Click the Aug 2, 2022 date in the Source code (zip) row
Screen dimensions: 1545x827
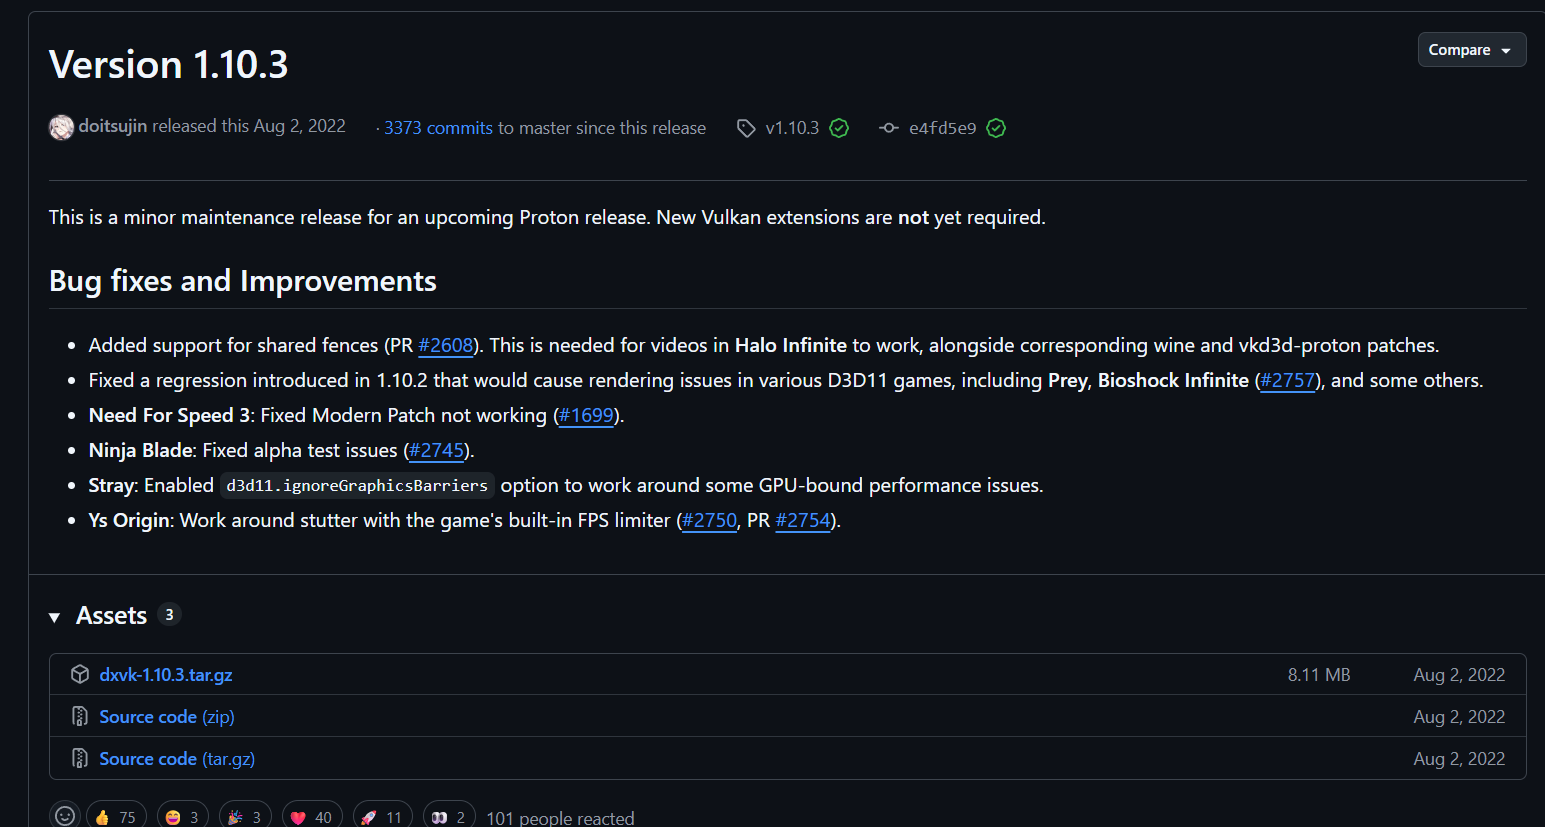pyautogui.click(x=1459, y=717)
